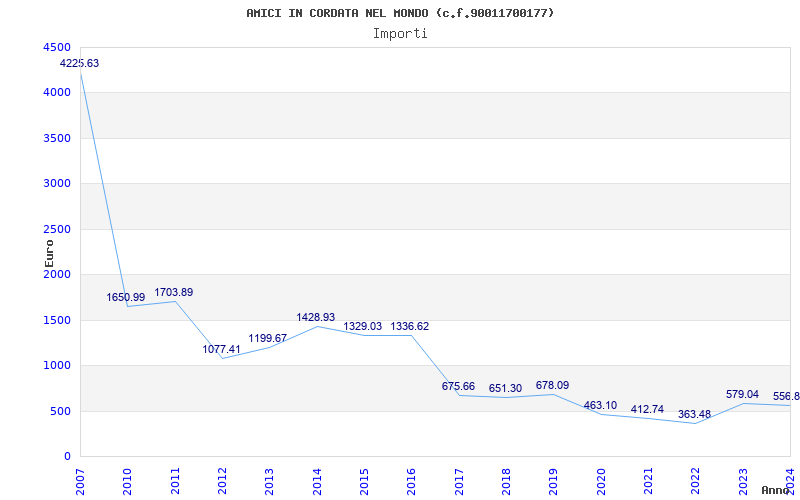The height and width of the screenshot is (500, 800).
Task: Select the 1329.03 data label
Action: coord(363,327)
